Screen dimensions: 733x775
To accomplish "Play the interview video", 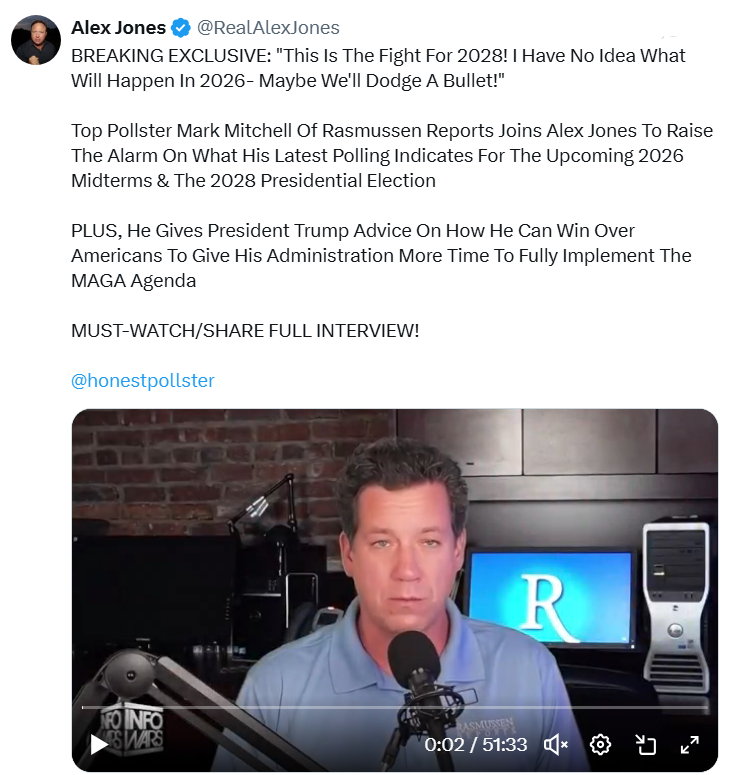I will pos(99,744).
